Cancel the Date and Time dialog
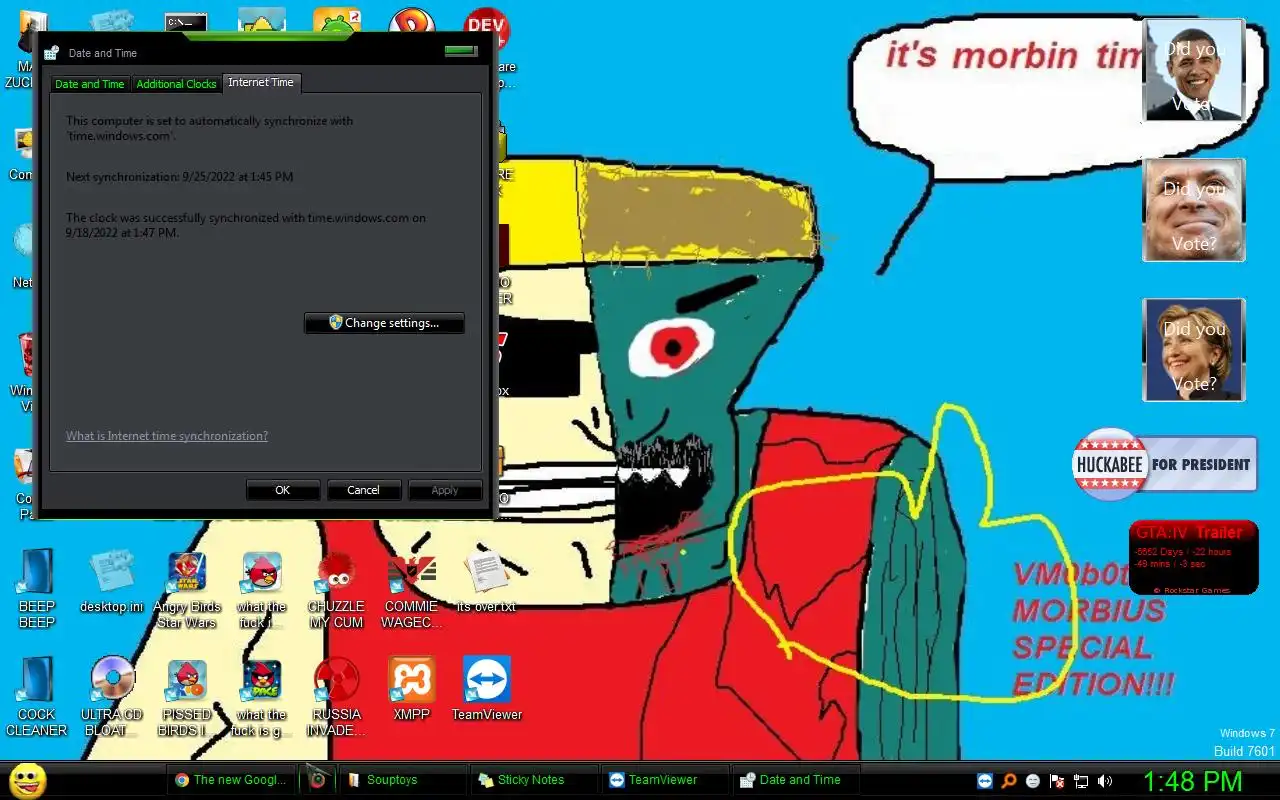Viewport: 1280px width, 800px height. pos(364,490)
